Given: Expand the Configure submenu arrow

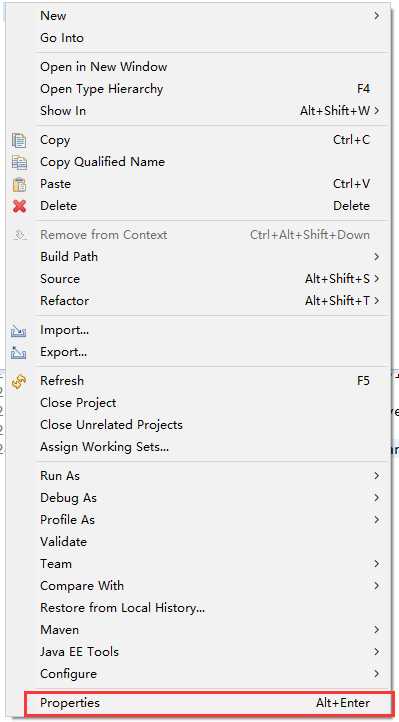Looking at the screenshot, I should [x=376, y=674].
